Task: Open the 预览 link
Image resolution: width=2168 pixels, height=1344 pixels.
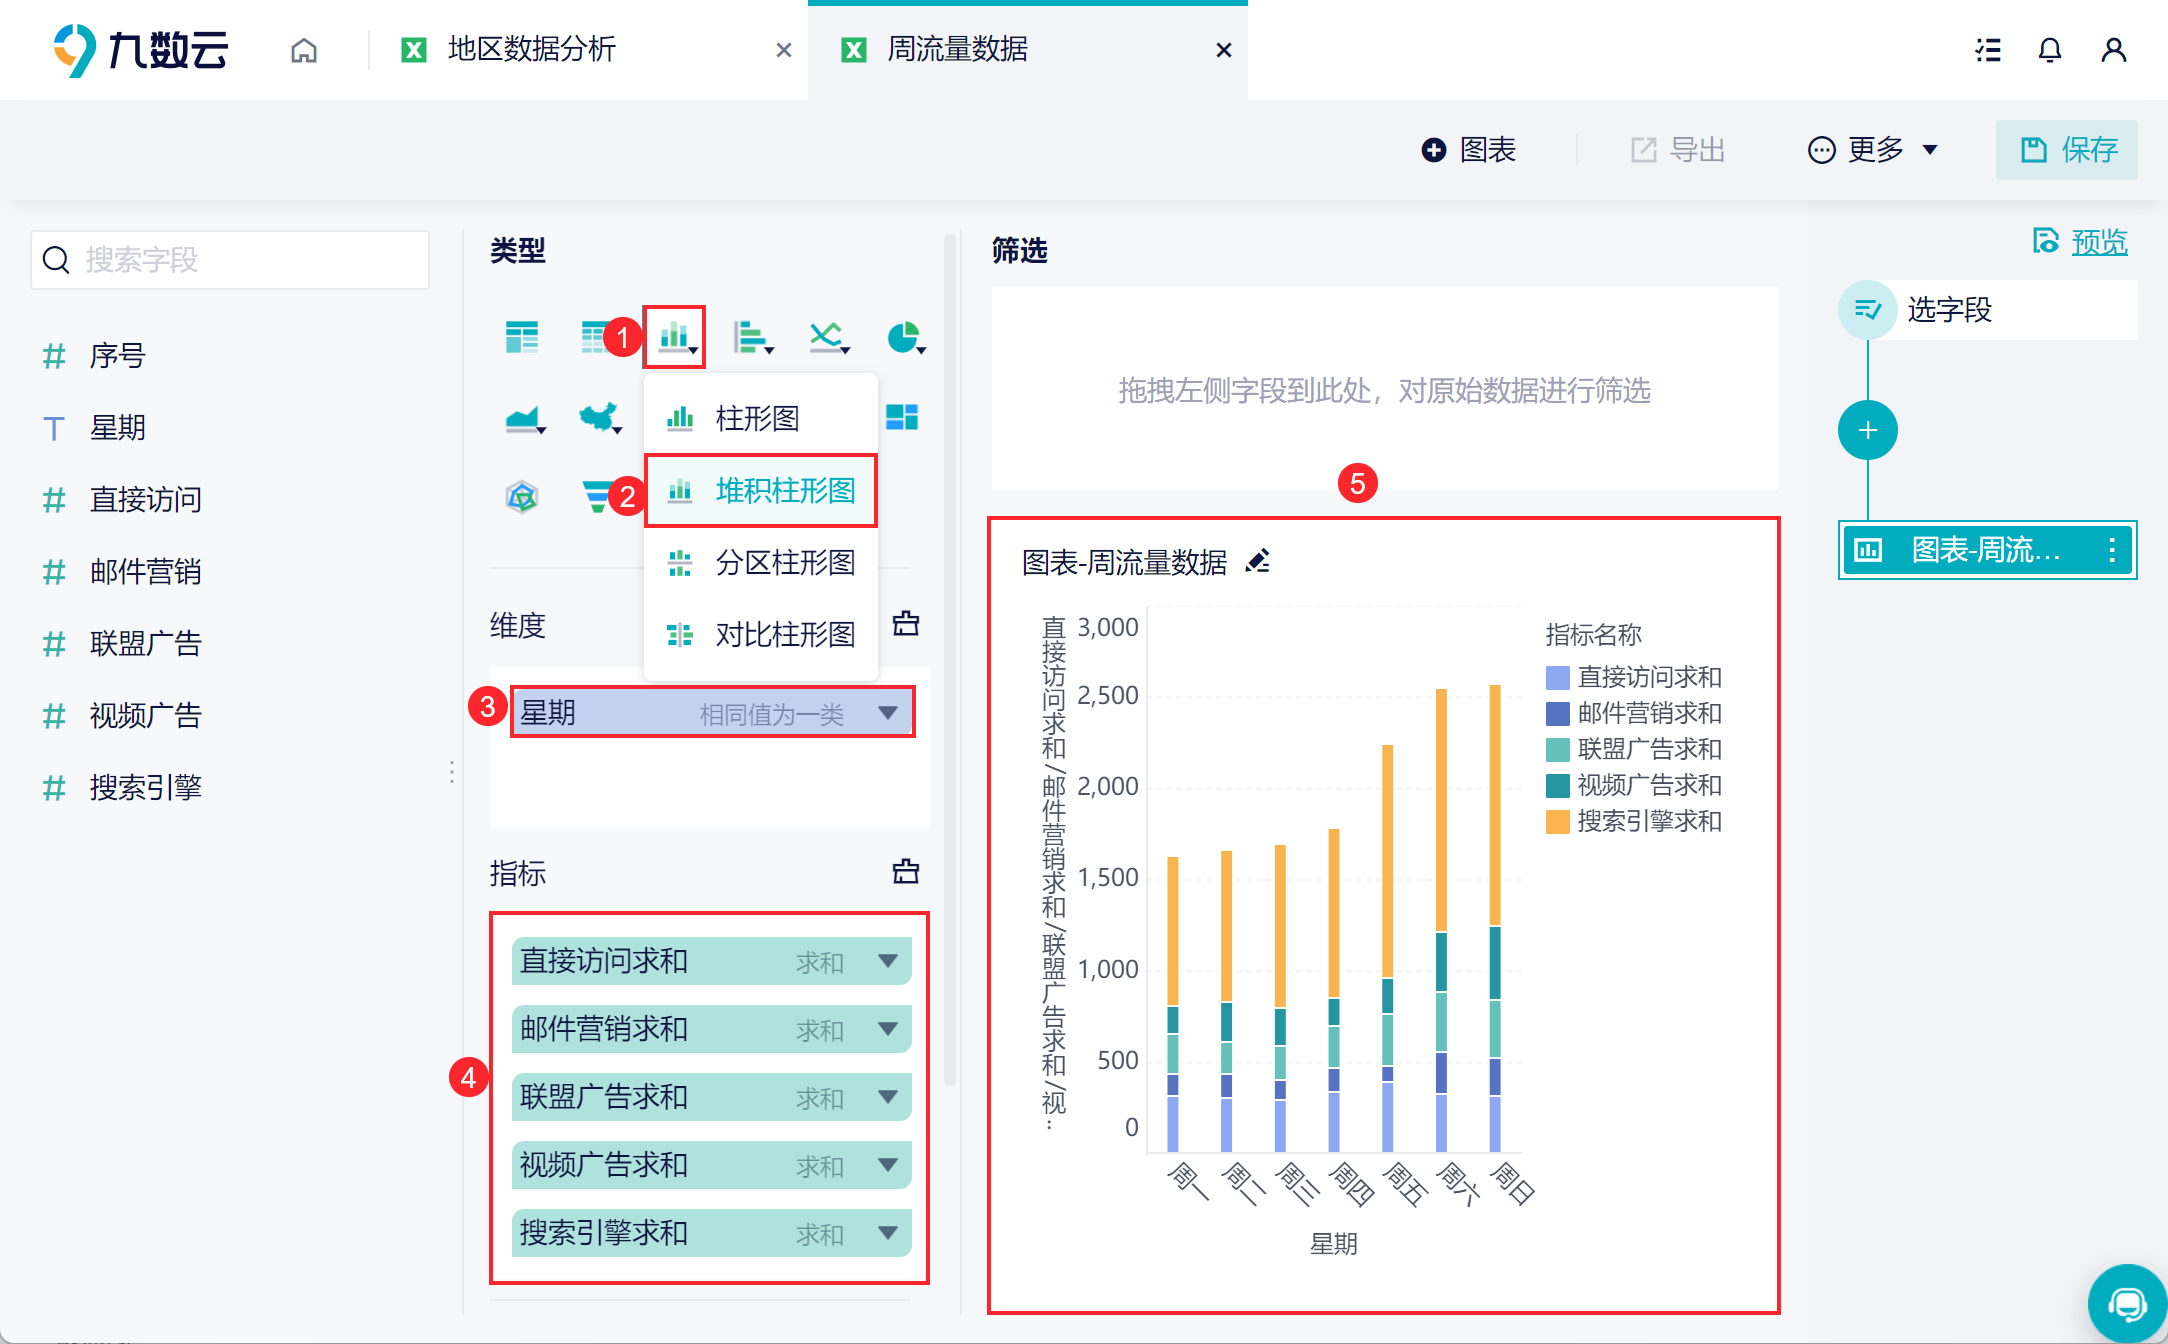Action: pos(2097,242)
